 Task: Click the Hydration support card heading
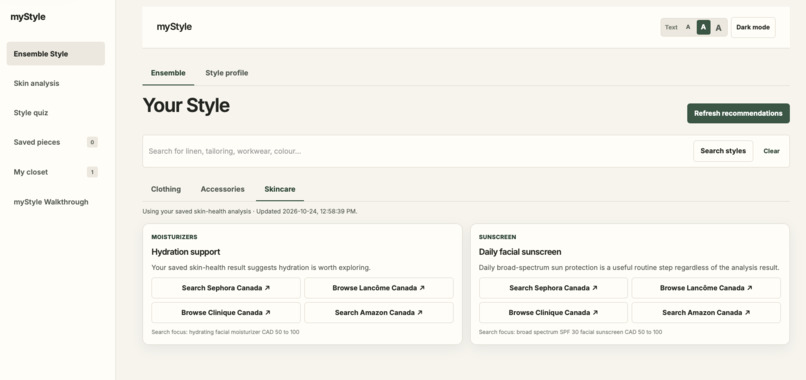(x=186, y=252)
